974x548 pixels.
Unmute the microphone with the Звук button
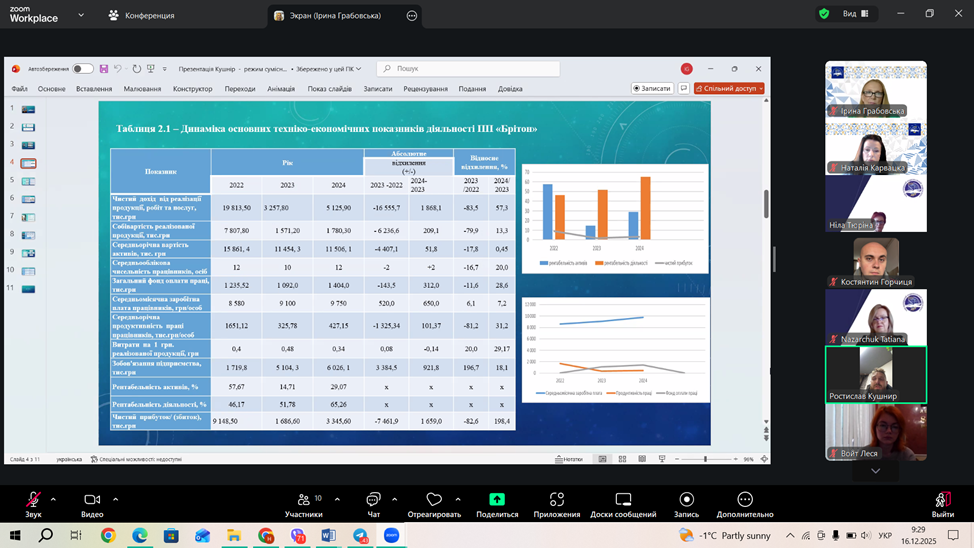[x=33, y=500]
